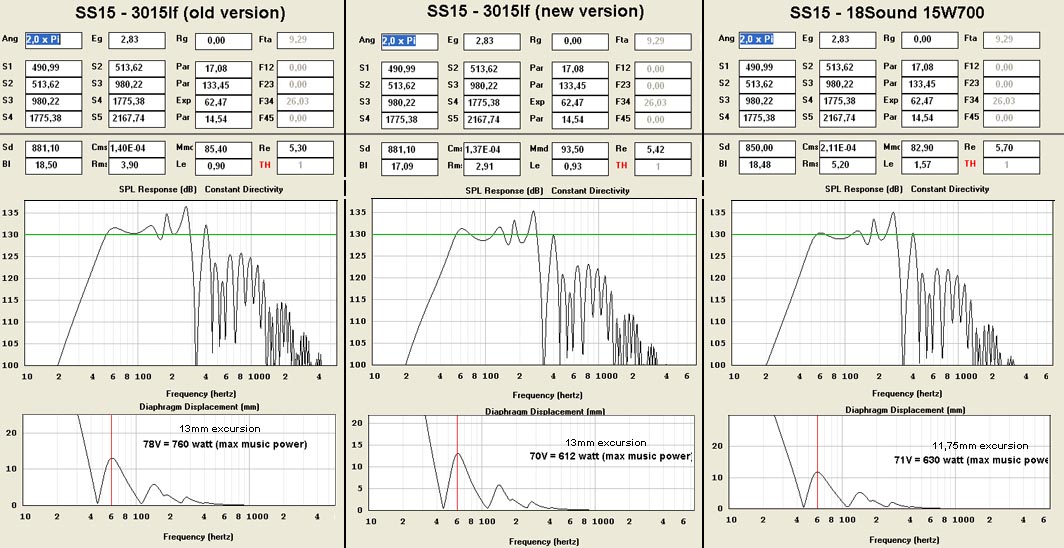Select the Ang field in new version panel

click(410, 41)
